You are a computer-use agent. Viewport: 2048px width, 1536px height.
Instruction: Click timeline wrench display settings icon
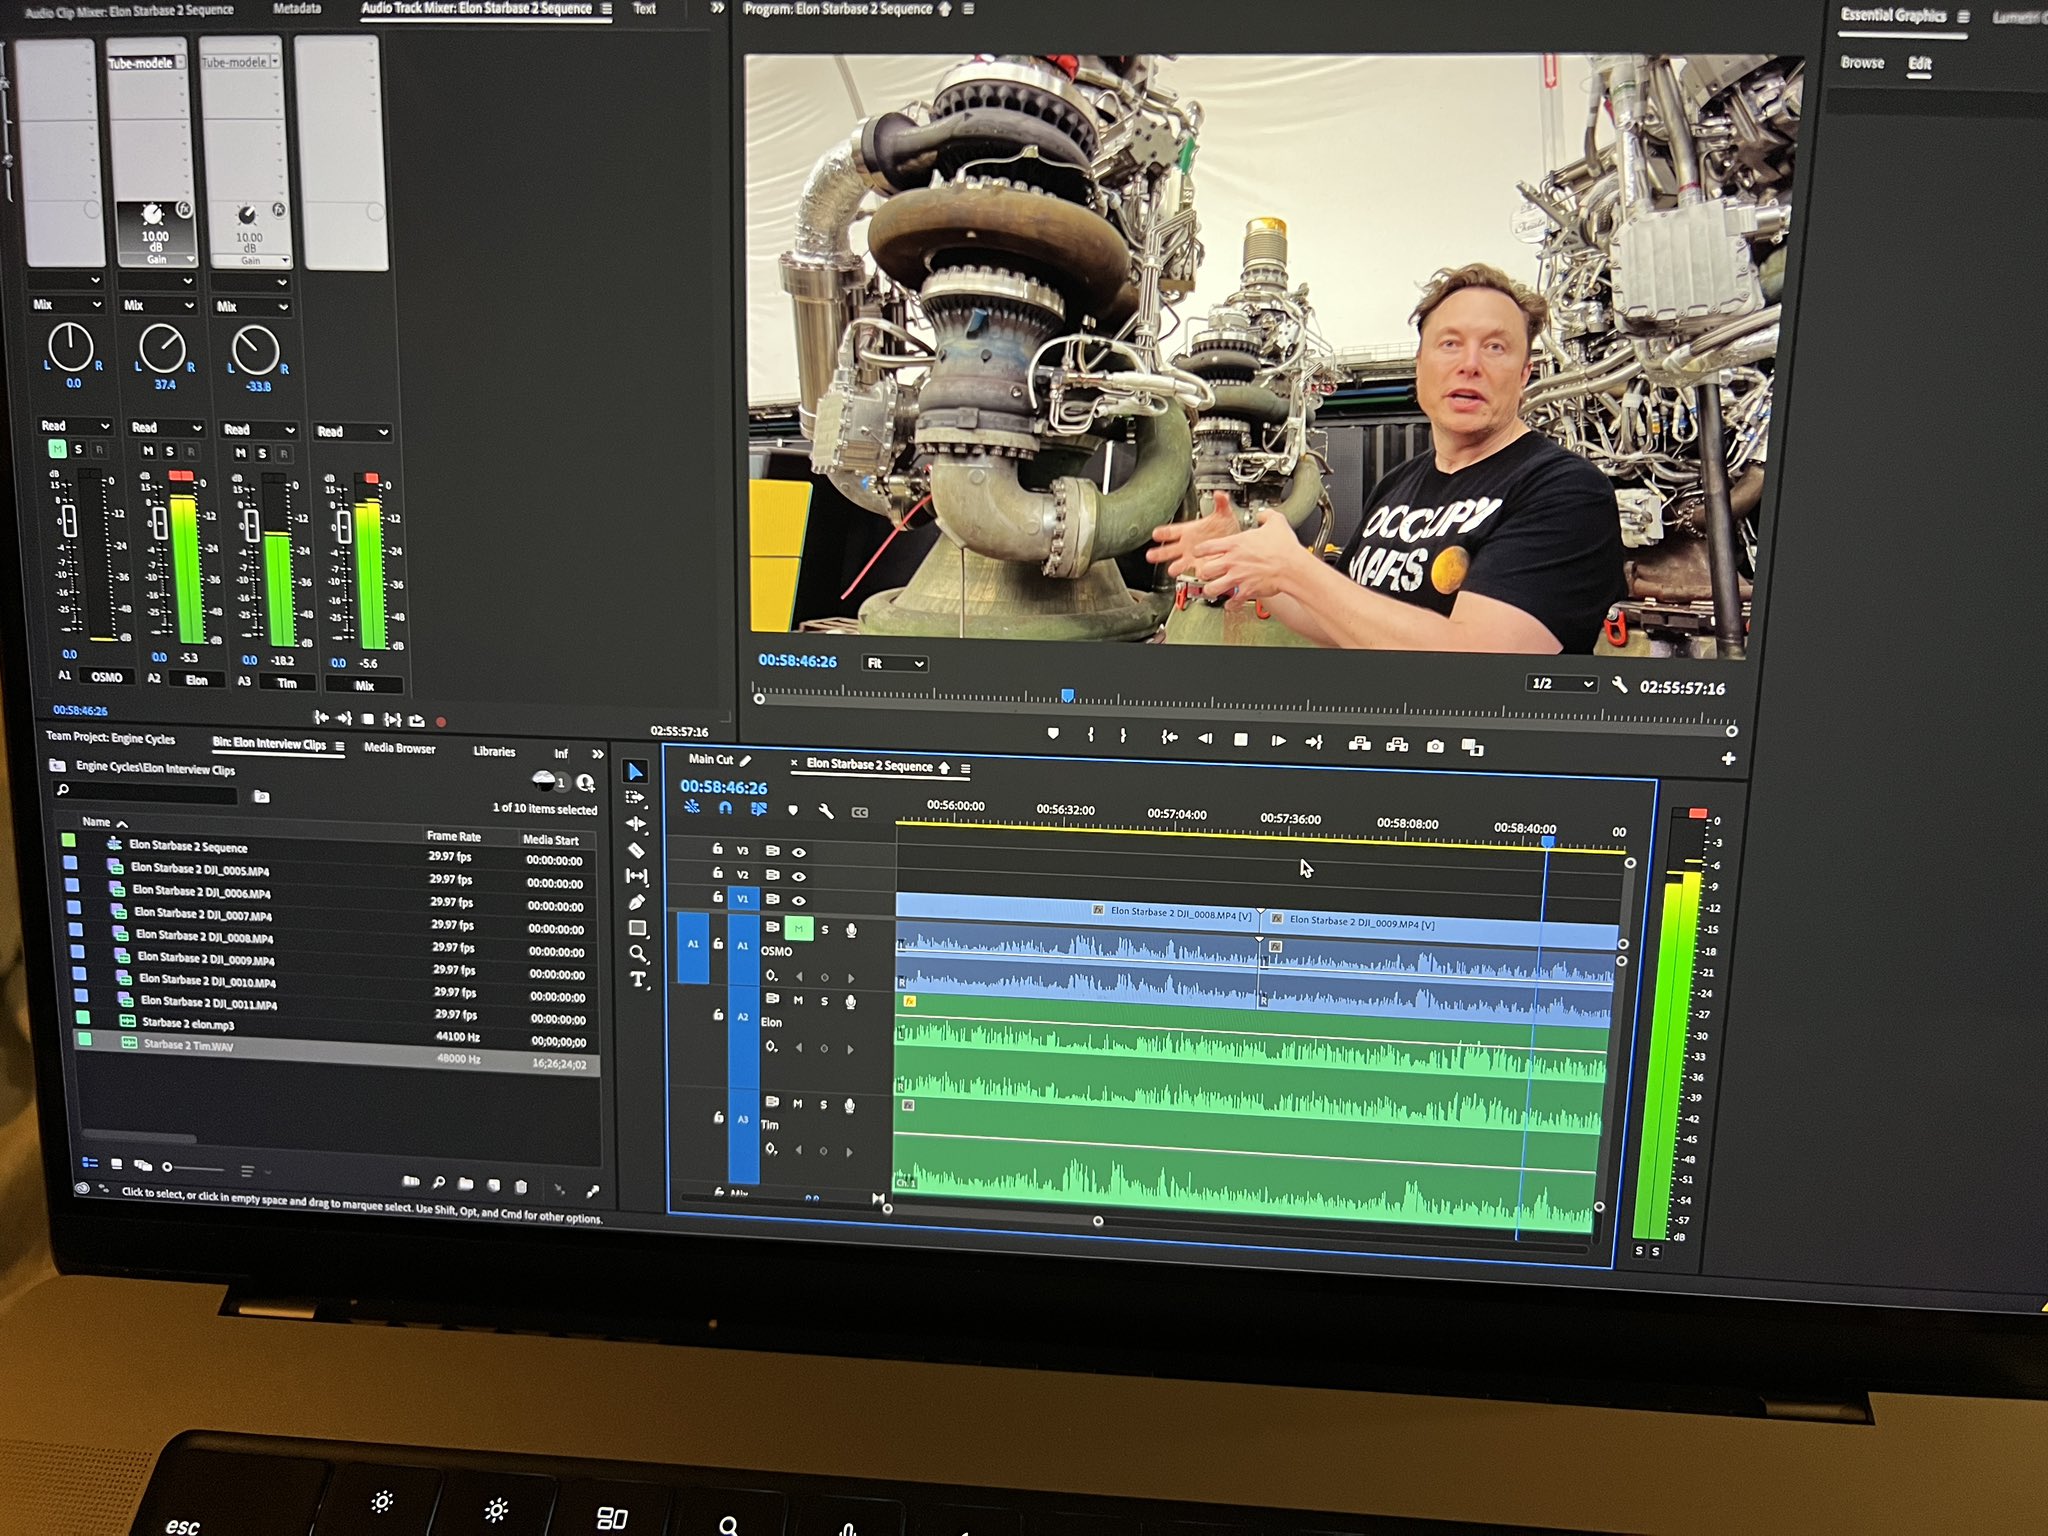click(826, 811)
